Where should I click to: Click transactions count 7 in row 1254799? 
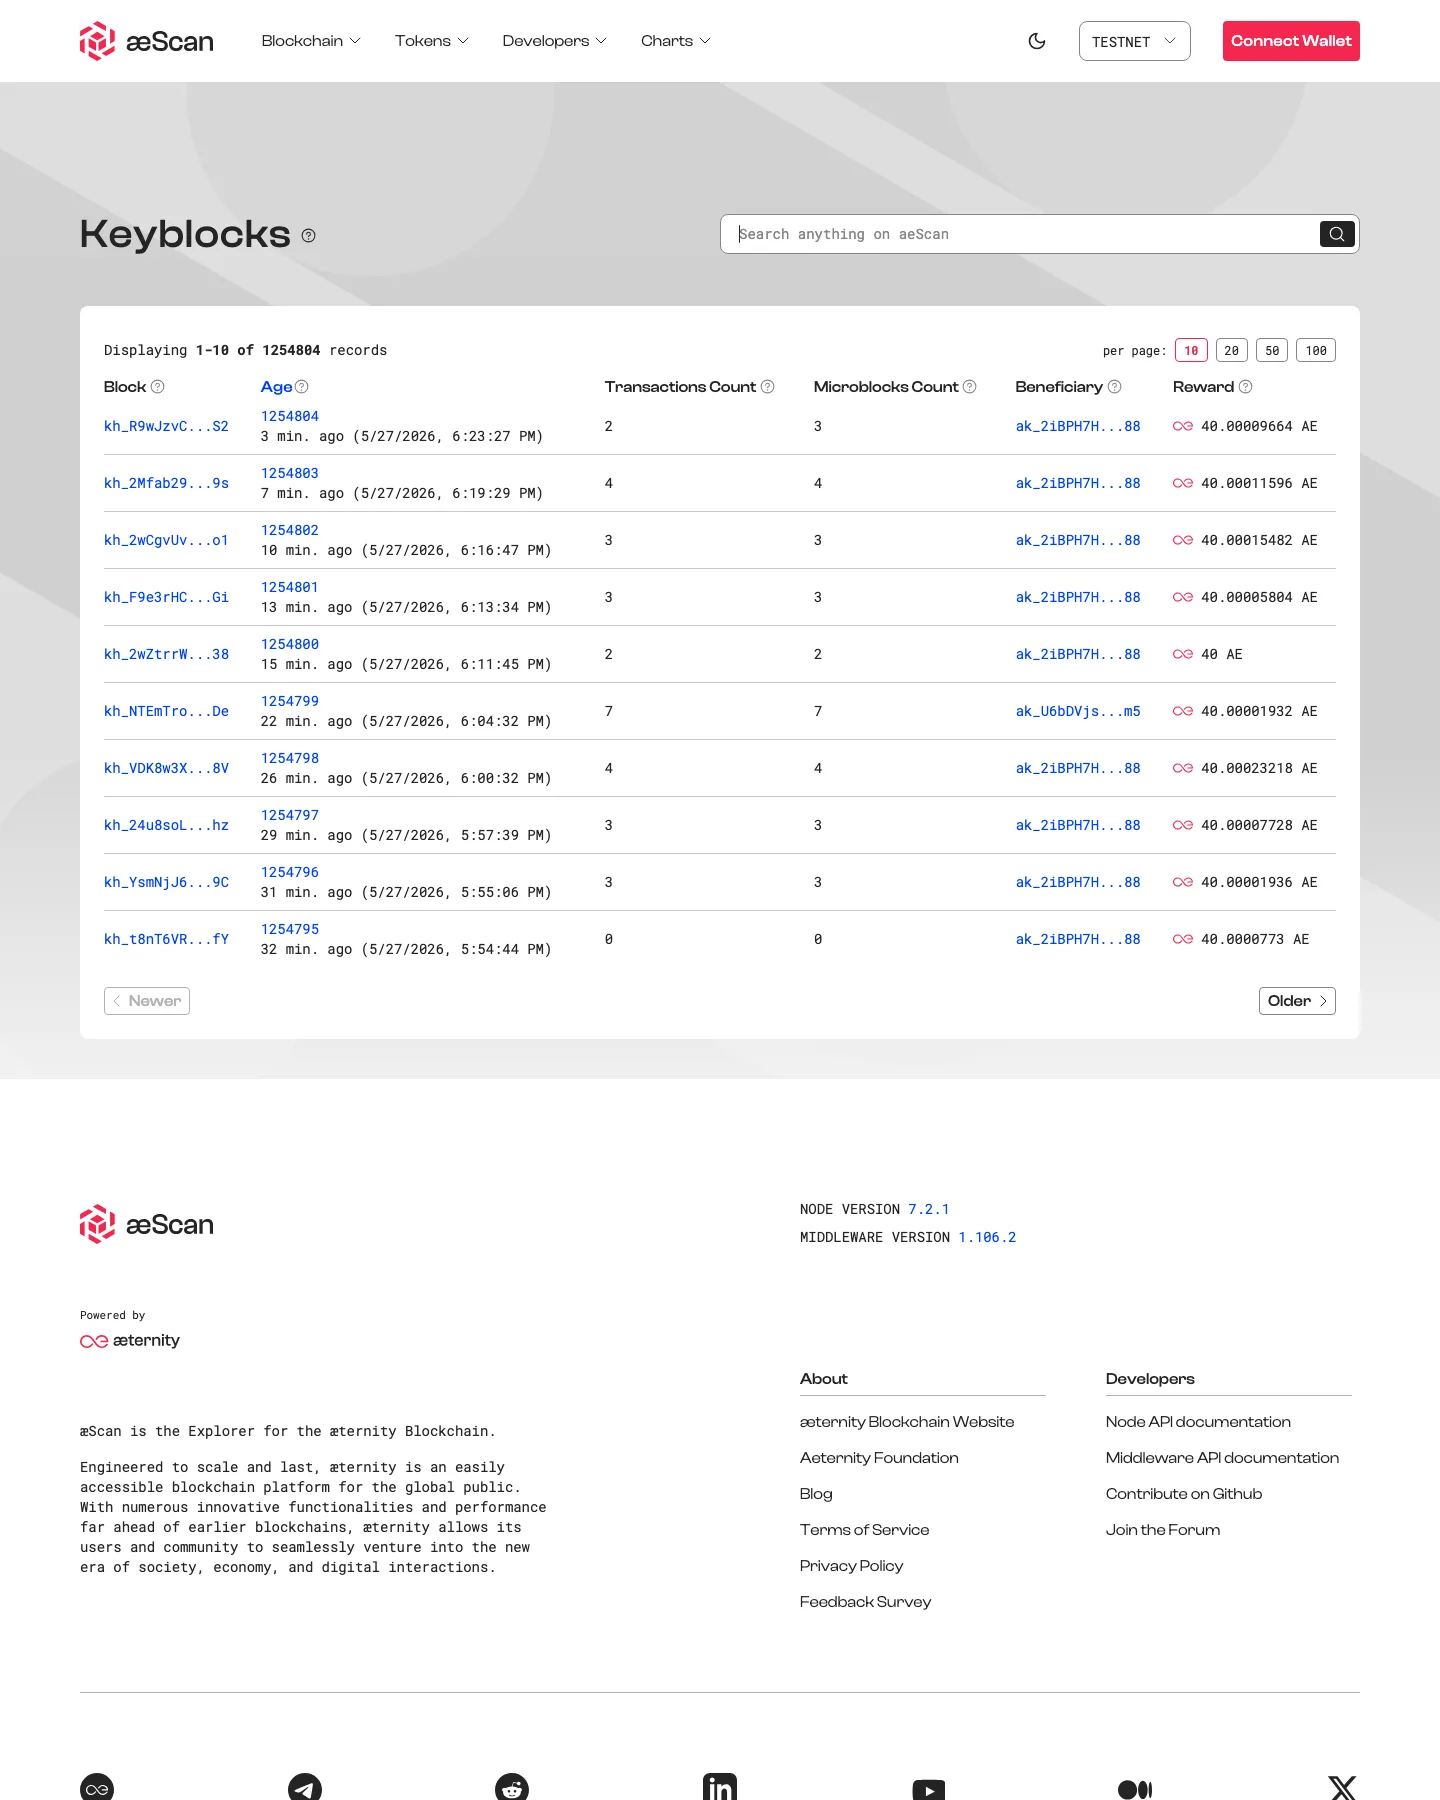pyautogui.click(x=608, y=711)
